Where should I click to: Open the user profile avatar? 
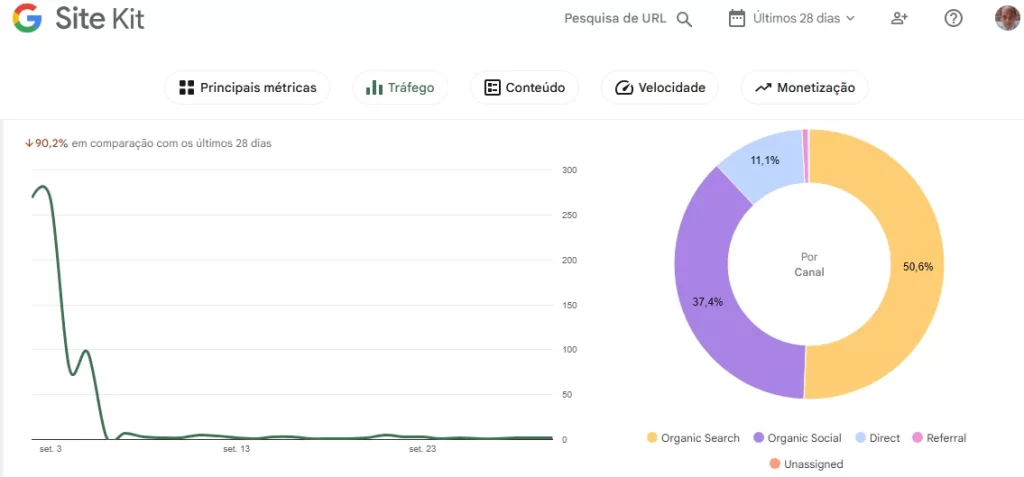(x=1006, y=18)
